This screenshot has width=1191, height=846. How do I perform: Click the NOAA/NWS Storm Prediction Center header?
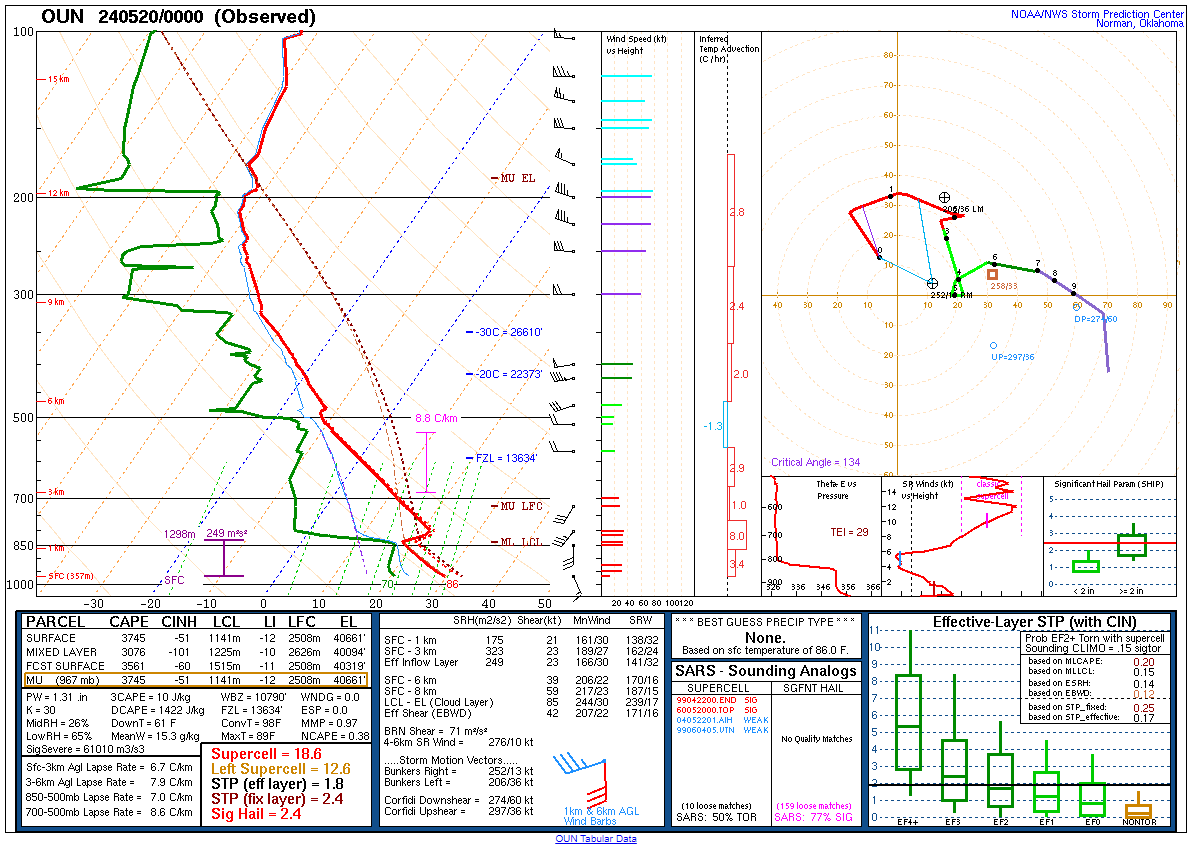click(1099, 14)
